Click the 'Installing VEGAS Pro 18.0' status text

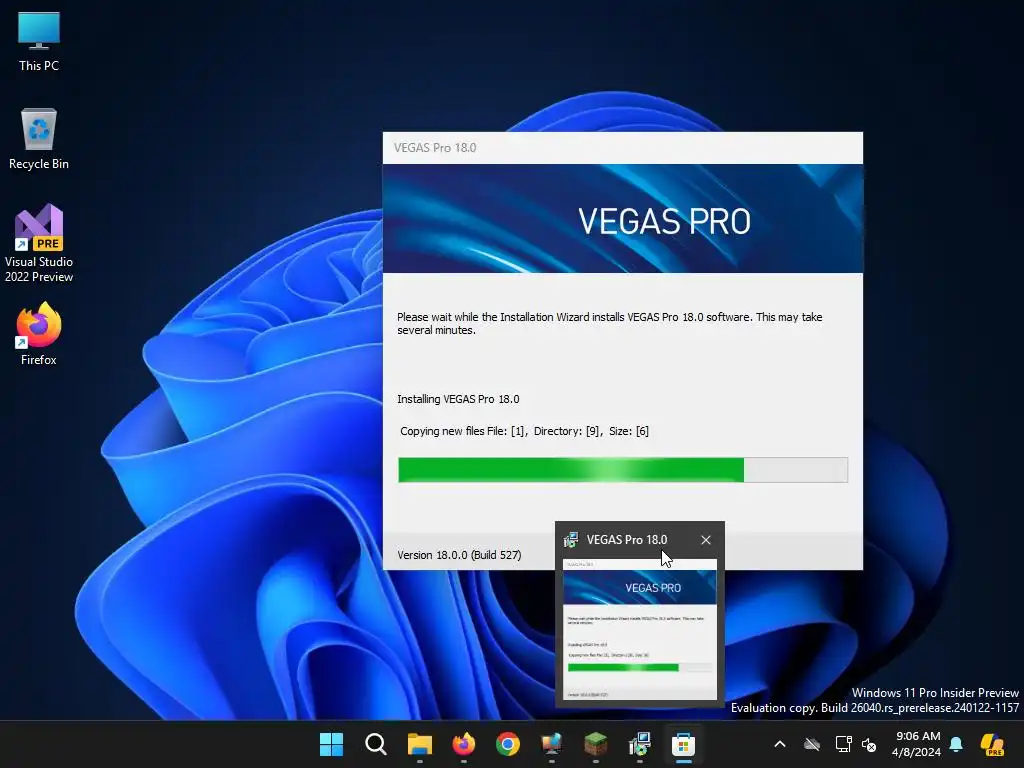click(x=458, y=399)
